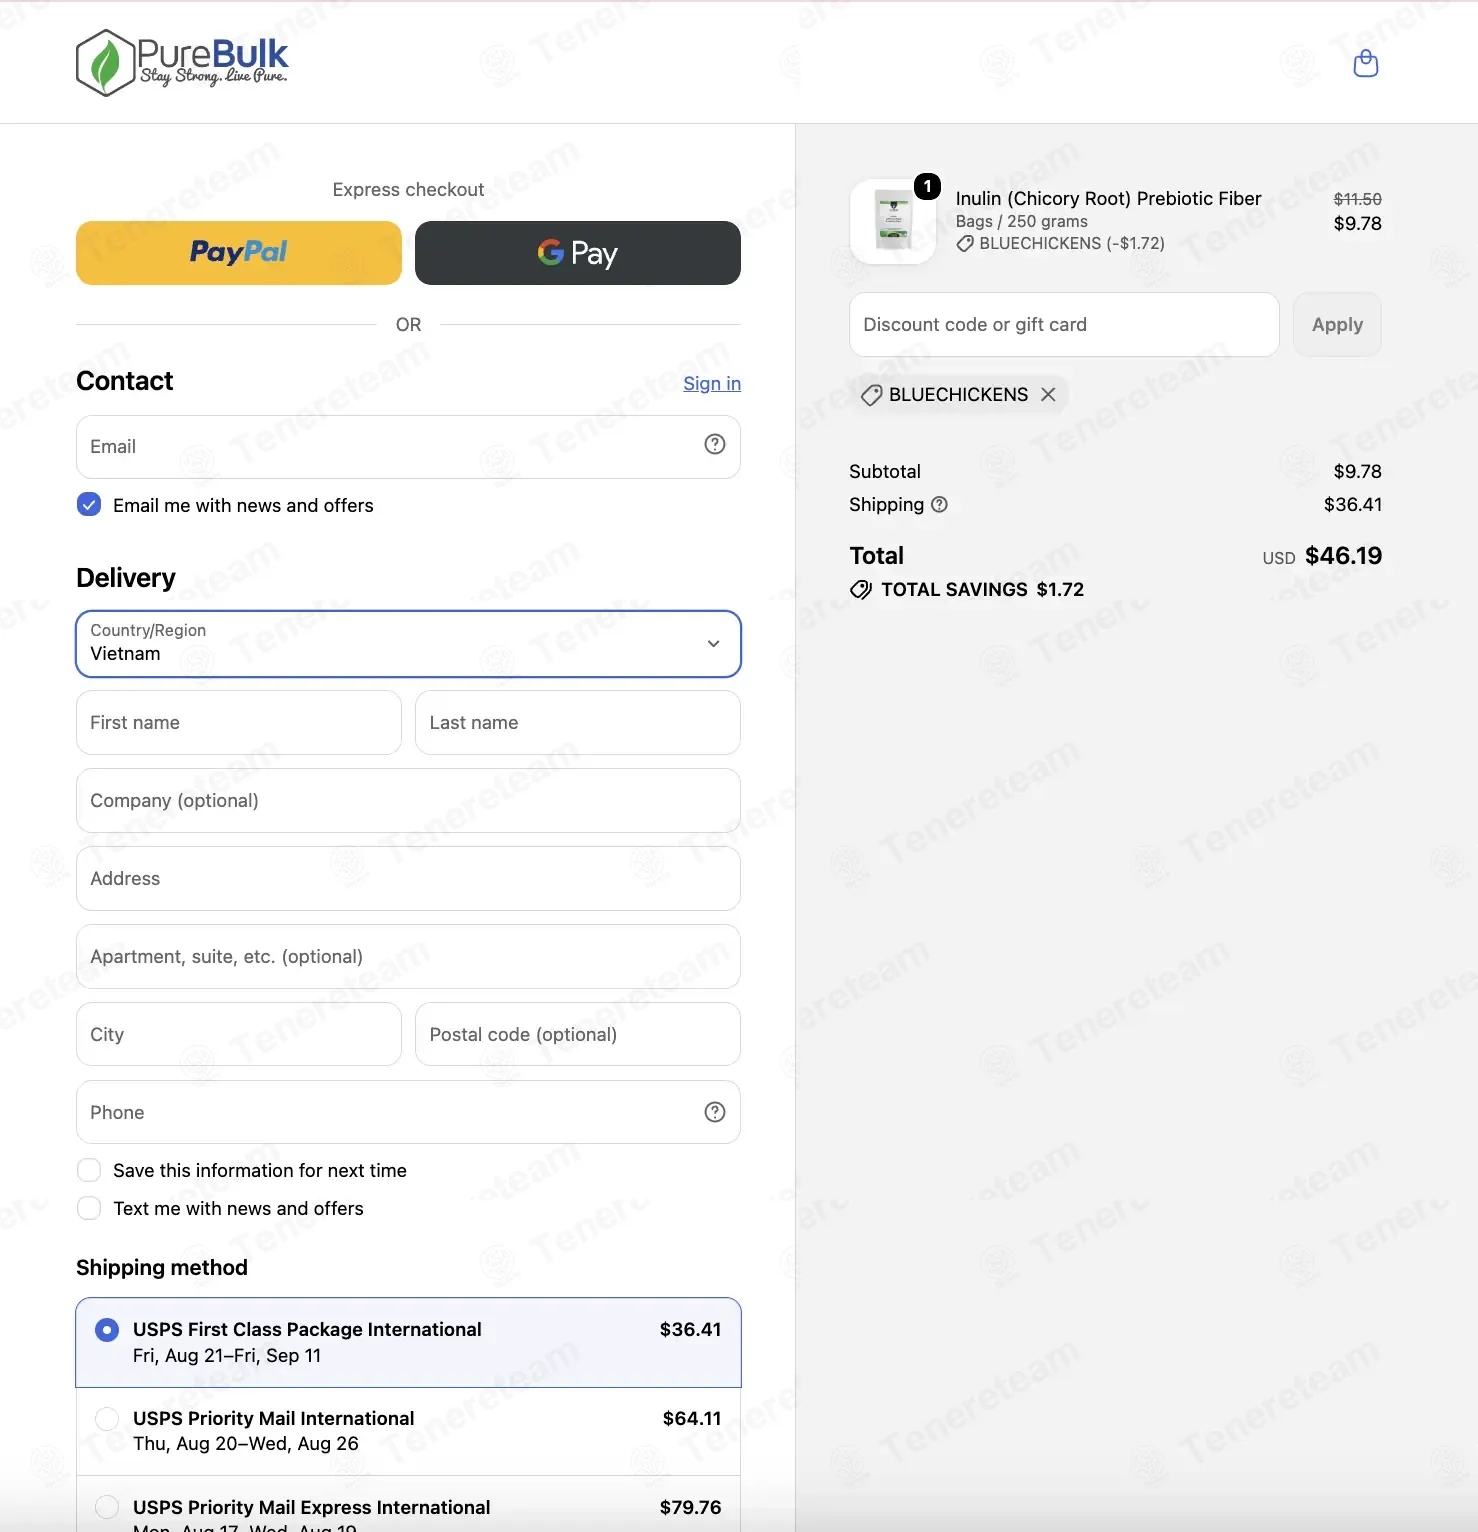Select USPS Priority Mail Express International
Viewport: 1478px width, 1532px height.
pyautogui.click(x=408, y=1506)
